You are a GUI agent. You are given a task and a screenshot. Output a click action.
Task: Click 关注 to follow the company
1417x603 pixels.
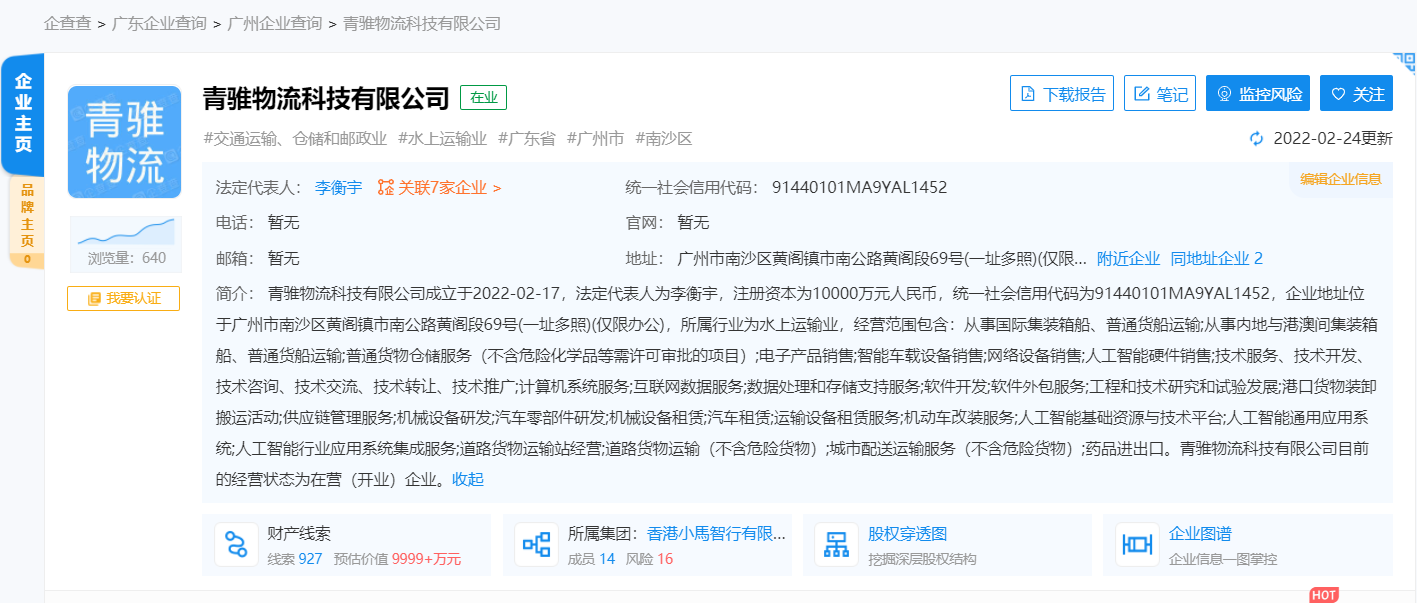(1356, 94)
